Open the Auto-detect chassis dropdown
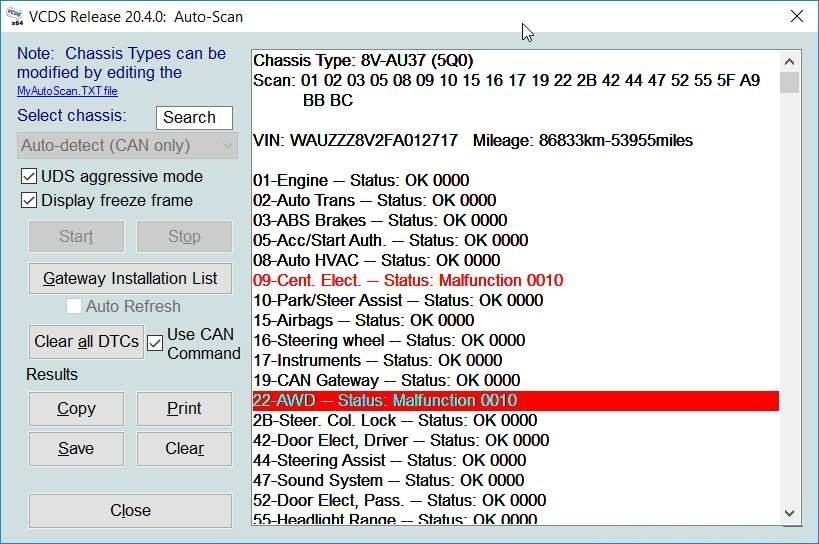 point(128,145)
